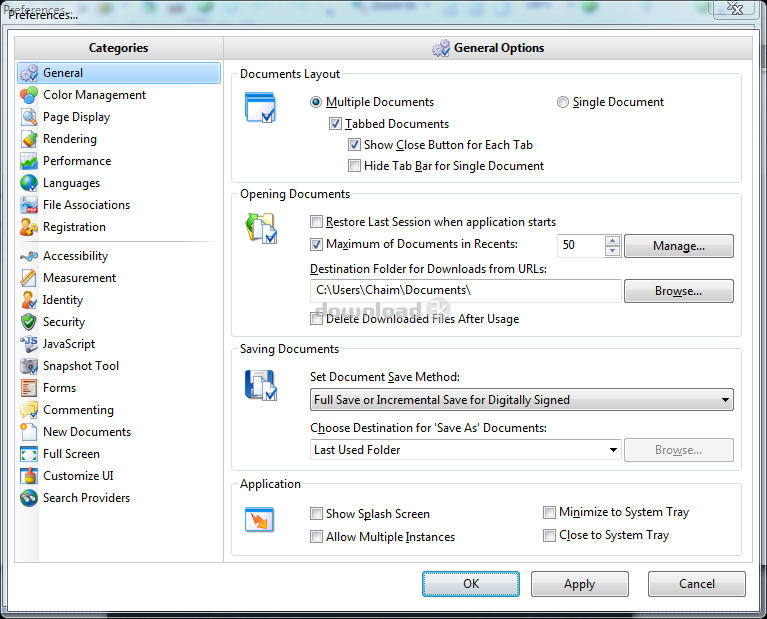The height and width of the screenshot is (619, 767).
Task: Click the Color Management category icon
Action: click(28, 95)
